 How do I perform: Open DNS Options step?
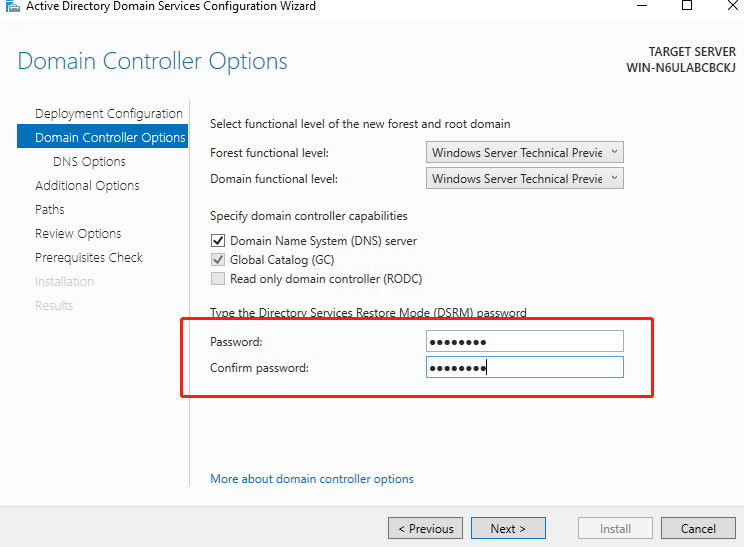pos(89,161)
